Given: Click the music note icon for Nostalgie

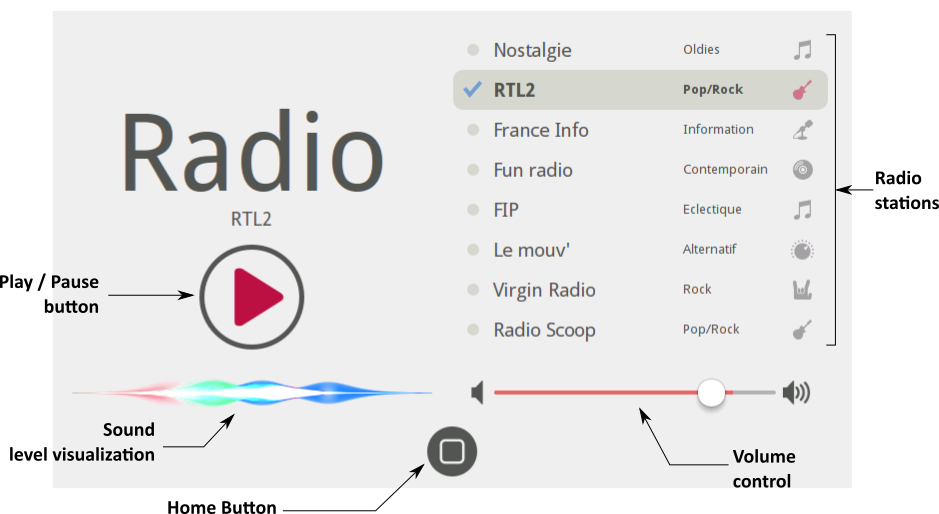Looking at the screenshot, I should click(x=802, y=50).
